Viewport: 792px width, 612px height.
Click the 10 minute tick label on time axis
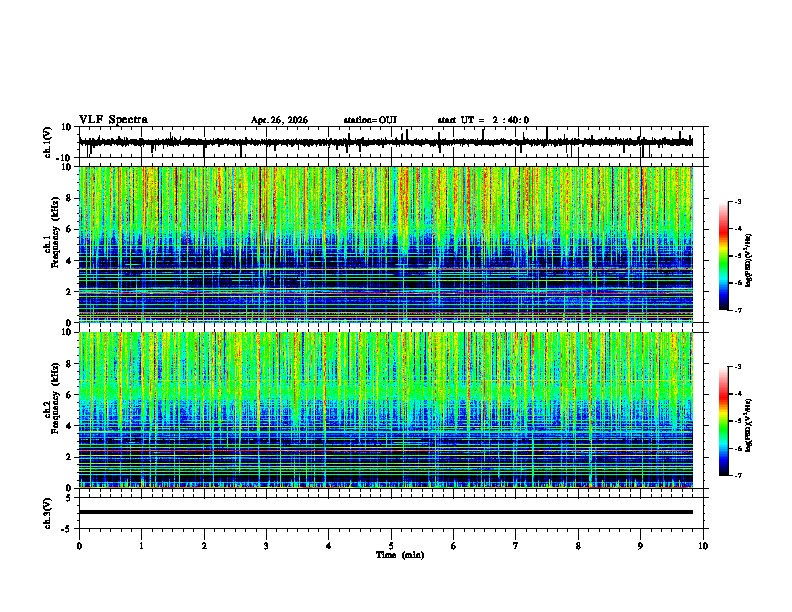pos(703,546)
